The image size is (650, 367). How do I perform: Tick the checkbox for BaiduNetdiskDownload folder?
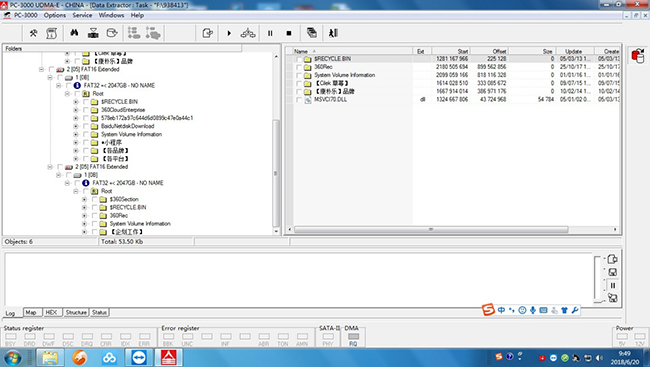point(85,126)
